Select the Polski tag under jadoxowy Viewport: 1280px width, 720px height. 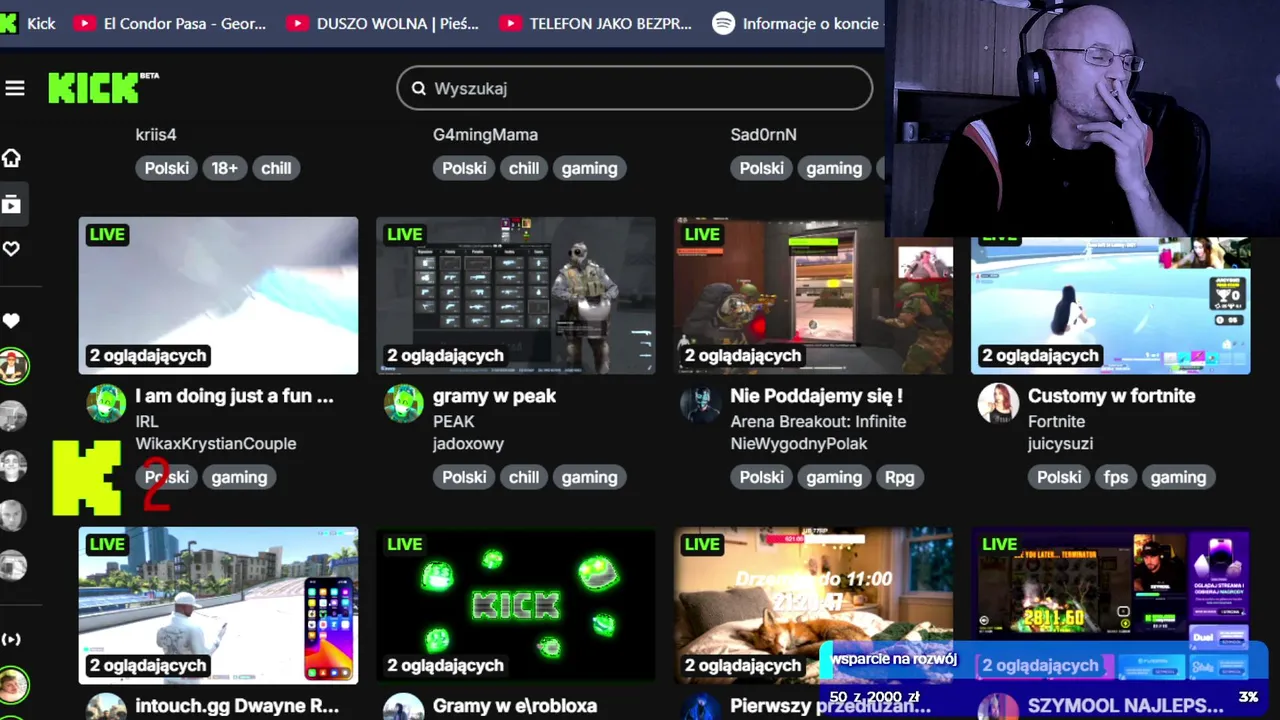click(x=464, y=477)
